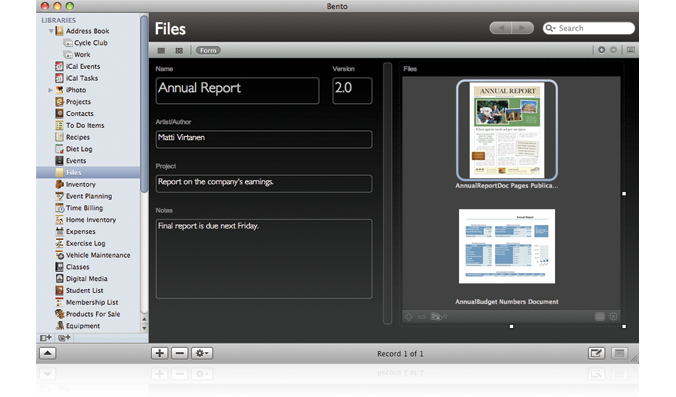Image resolution: width=676 pixels, height=397 pixels.
Task: Open the iCal Events library icon
Action: pyautogui.click(x=59, y=66)
